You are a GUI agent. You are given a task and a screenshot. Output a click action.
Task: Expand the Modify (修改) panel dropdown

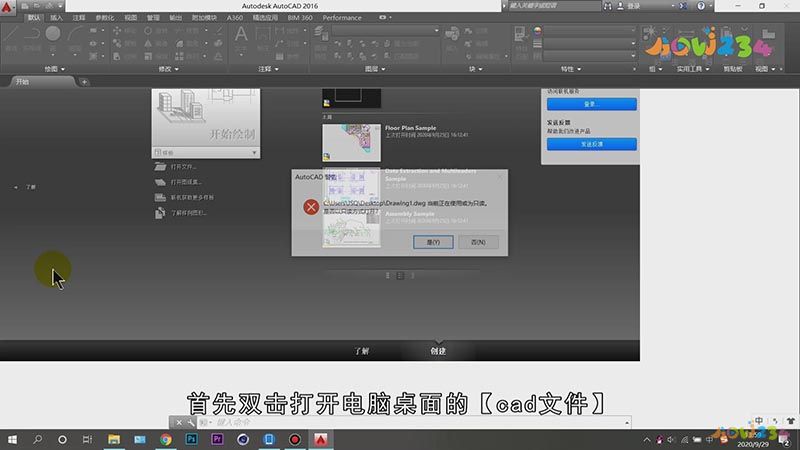point(168,69)
